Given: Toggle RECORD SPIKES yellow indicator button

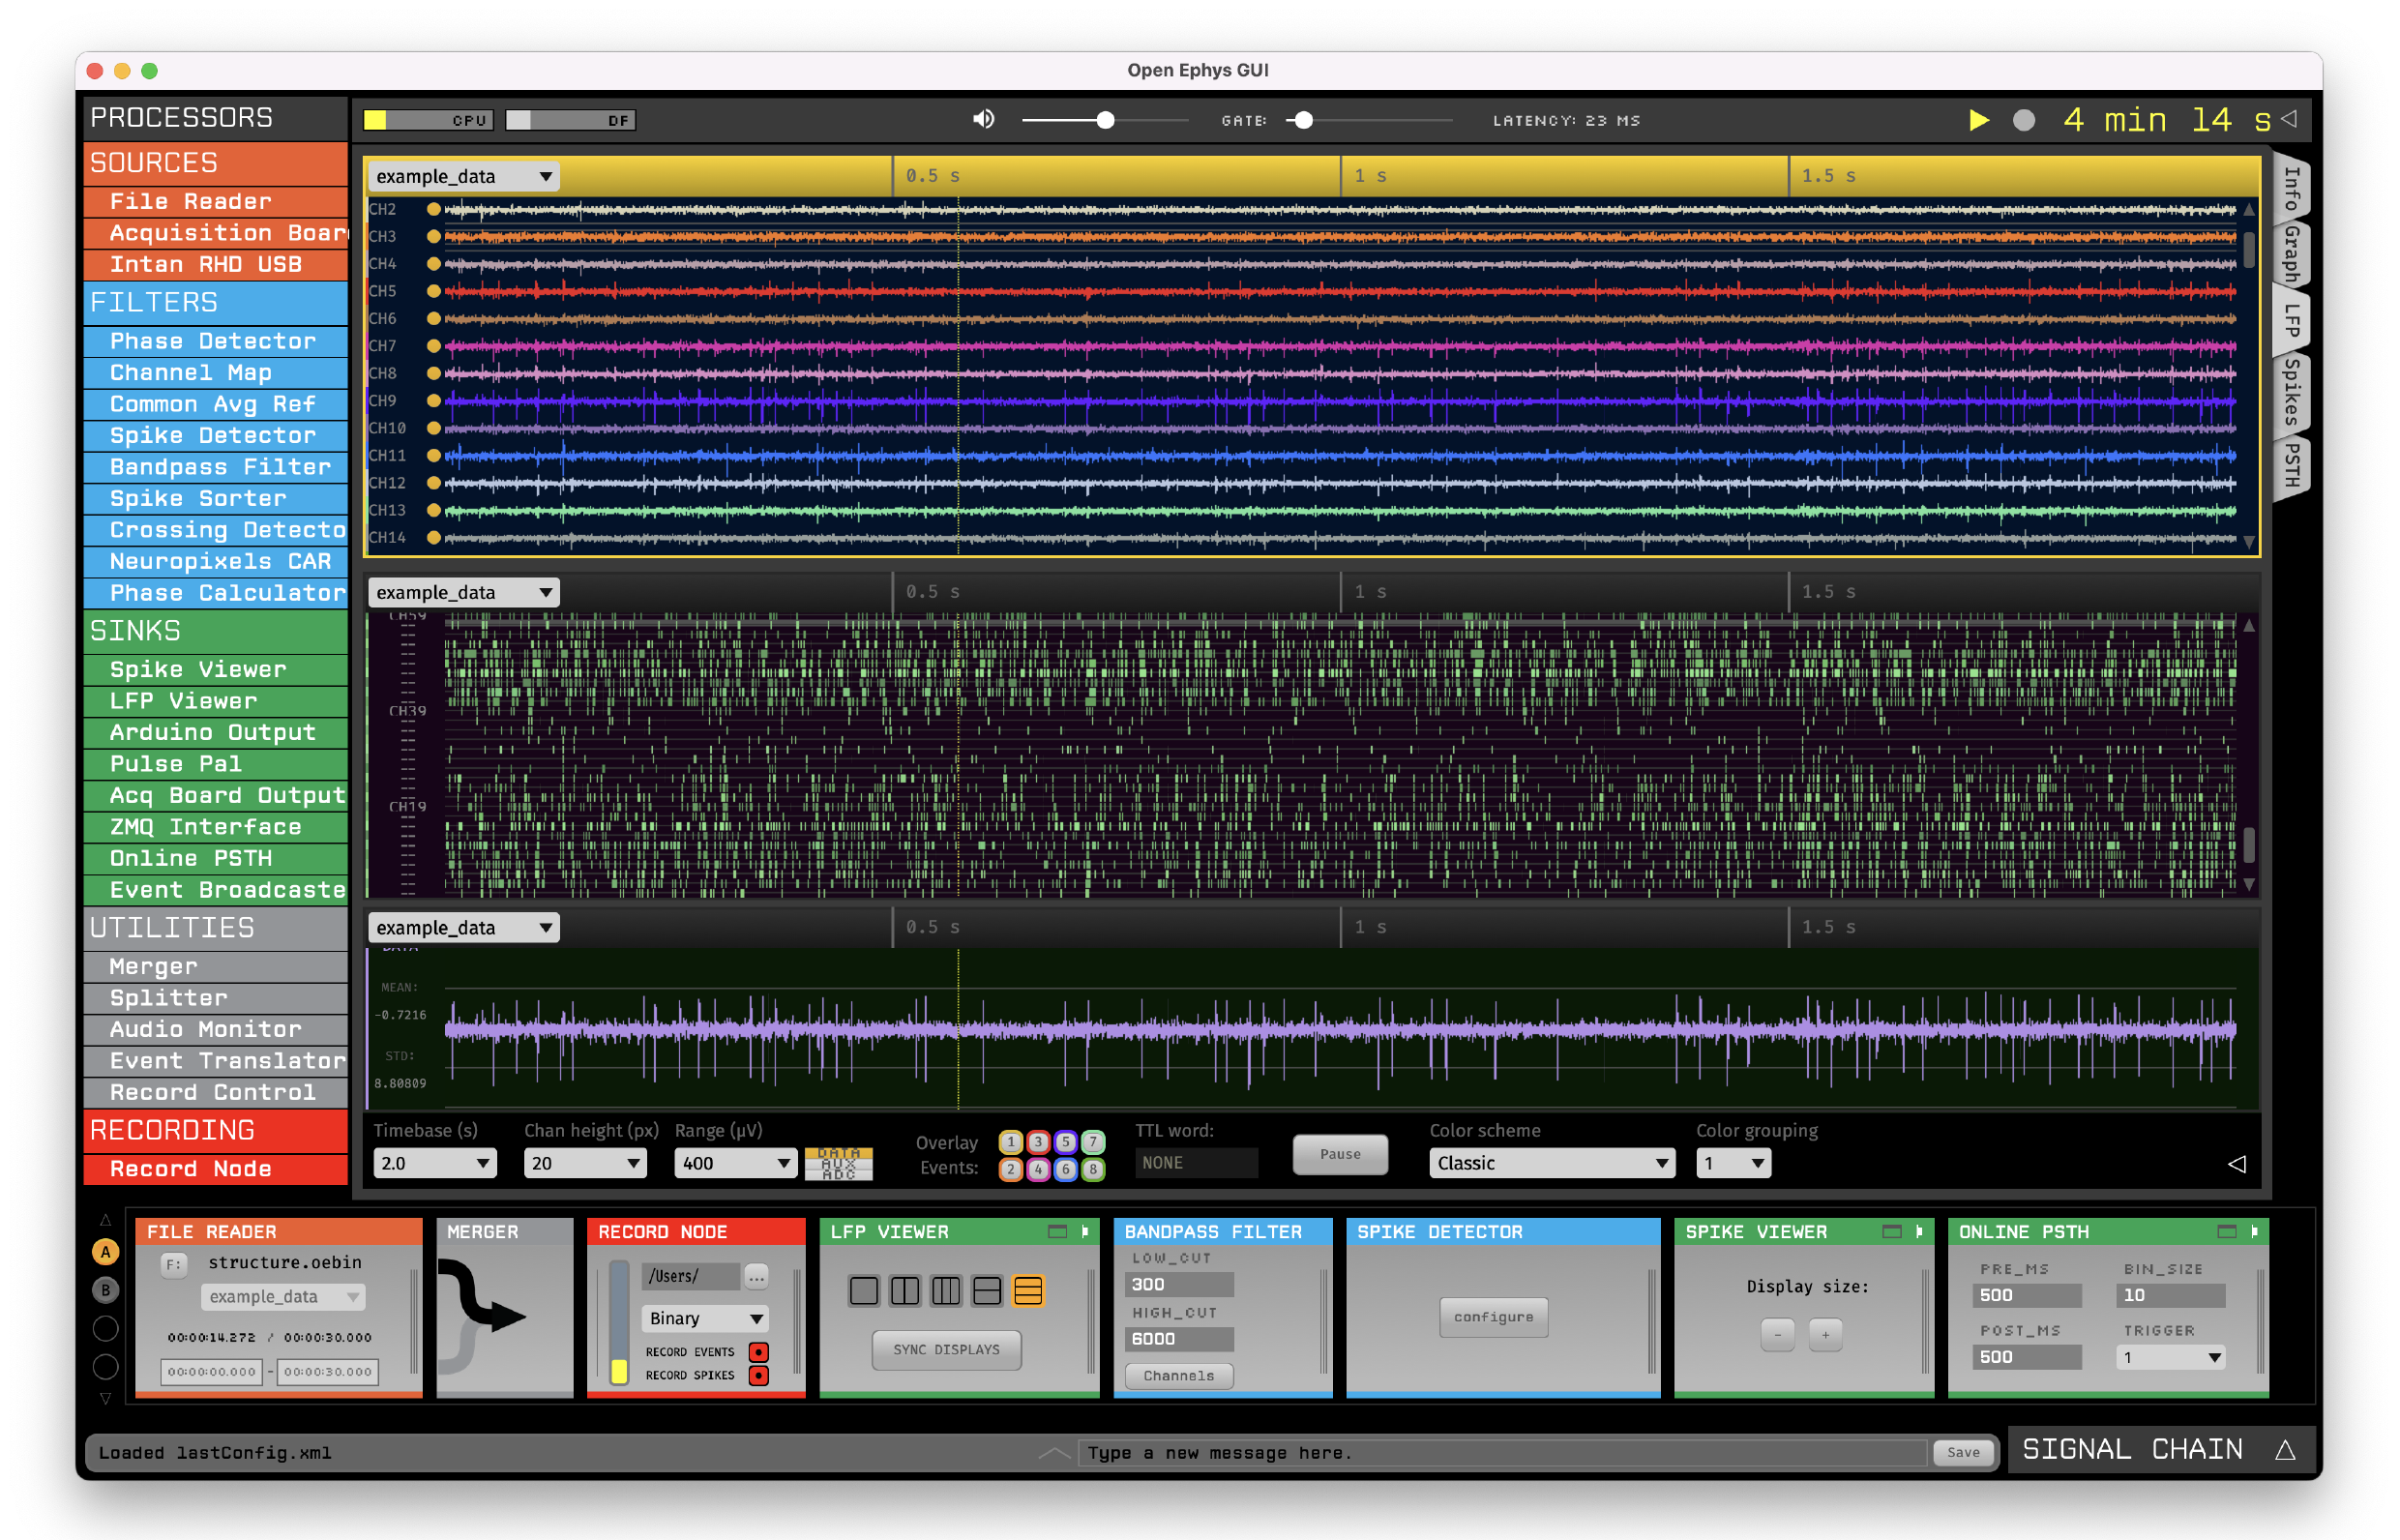Looking at the screenshot, I should [x=756, y=1377].
